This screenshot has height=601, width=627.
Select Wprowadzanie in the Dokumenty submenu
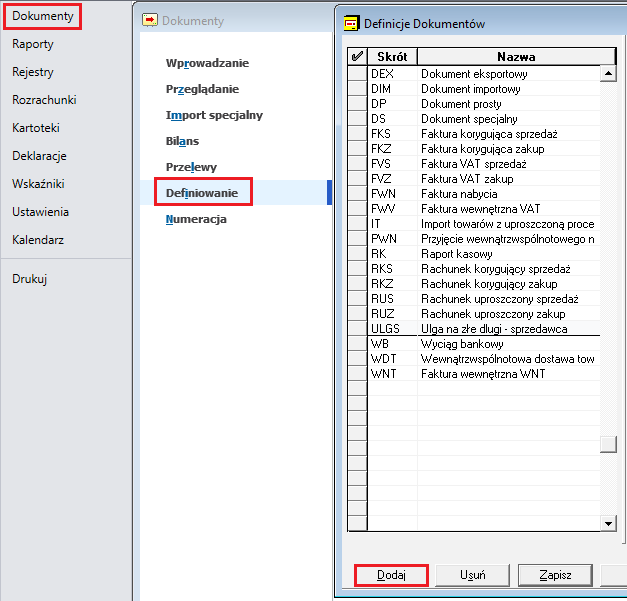[207, 63]
